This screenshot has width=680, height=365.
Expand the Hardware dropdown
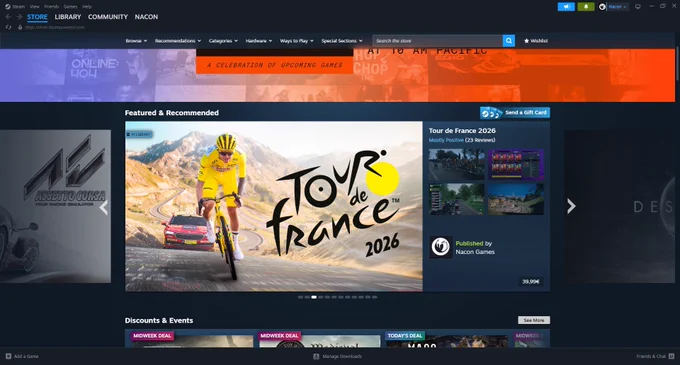tap(259, 41)
